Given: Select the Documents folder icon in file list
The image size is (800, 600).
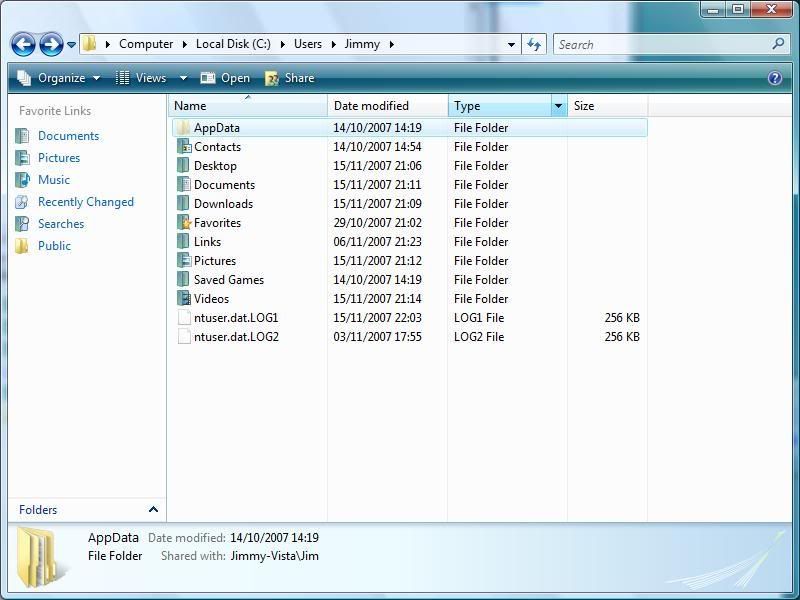Looking at the screenshot, I should 183,184.
